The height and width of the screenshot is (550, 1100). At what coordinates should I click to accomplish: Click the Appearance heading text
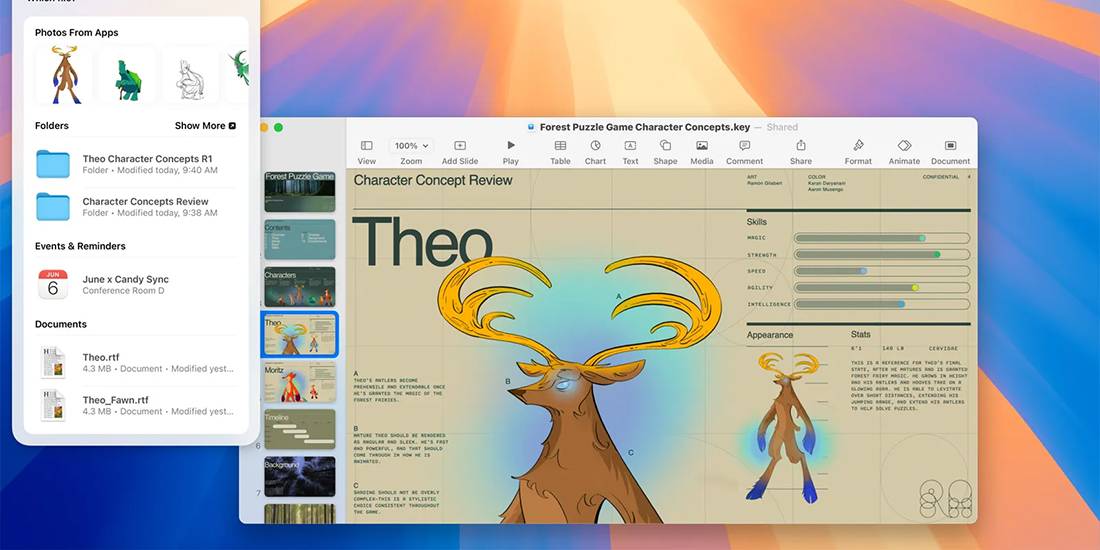(x=770, y=335)
